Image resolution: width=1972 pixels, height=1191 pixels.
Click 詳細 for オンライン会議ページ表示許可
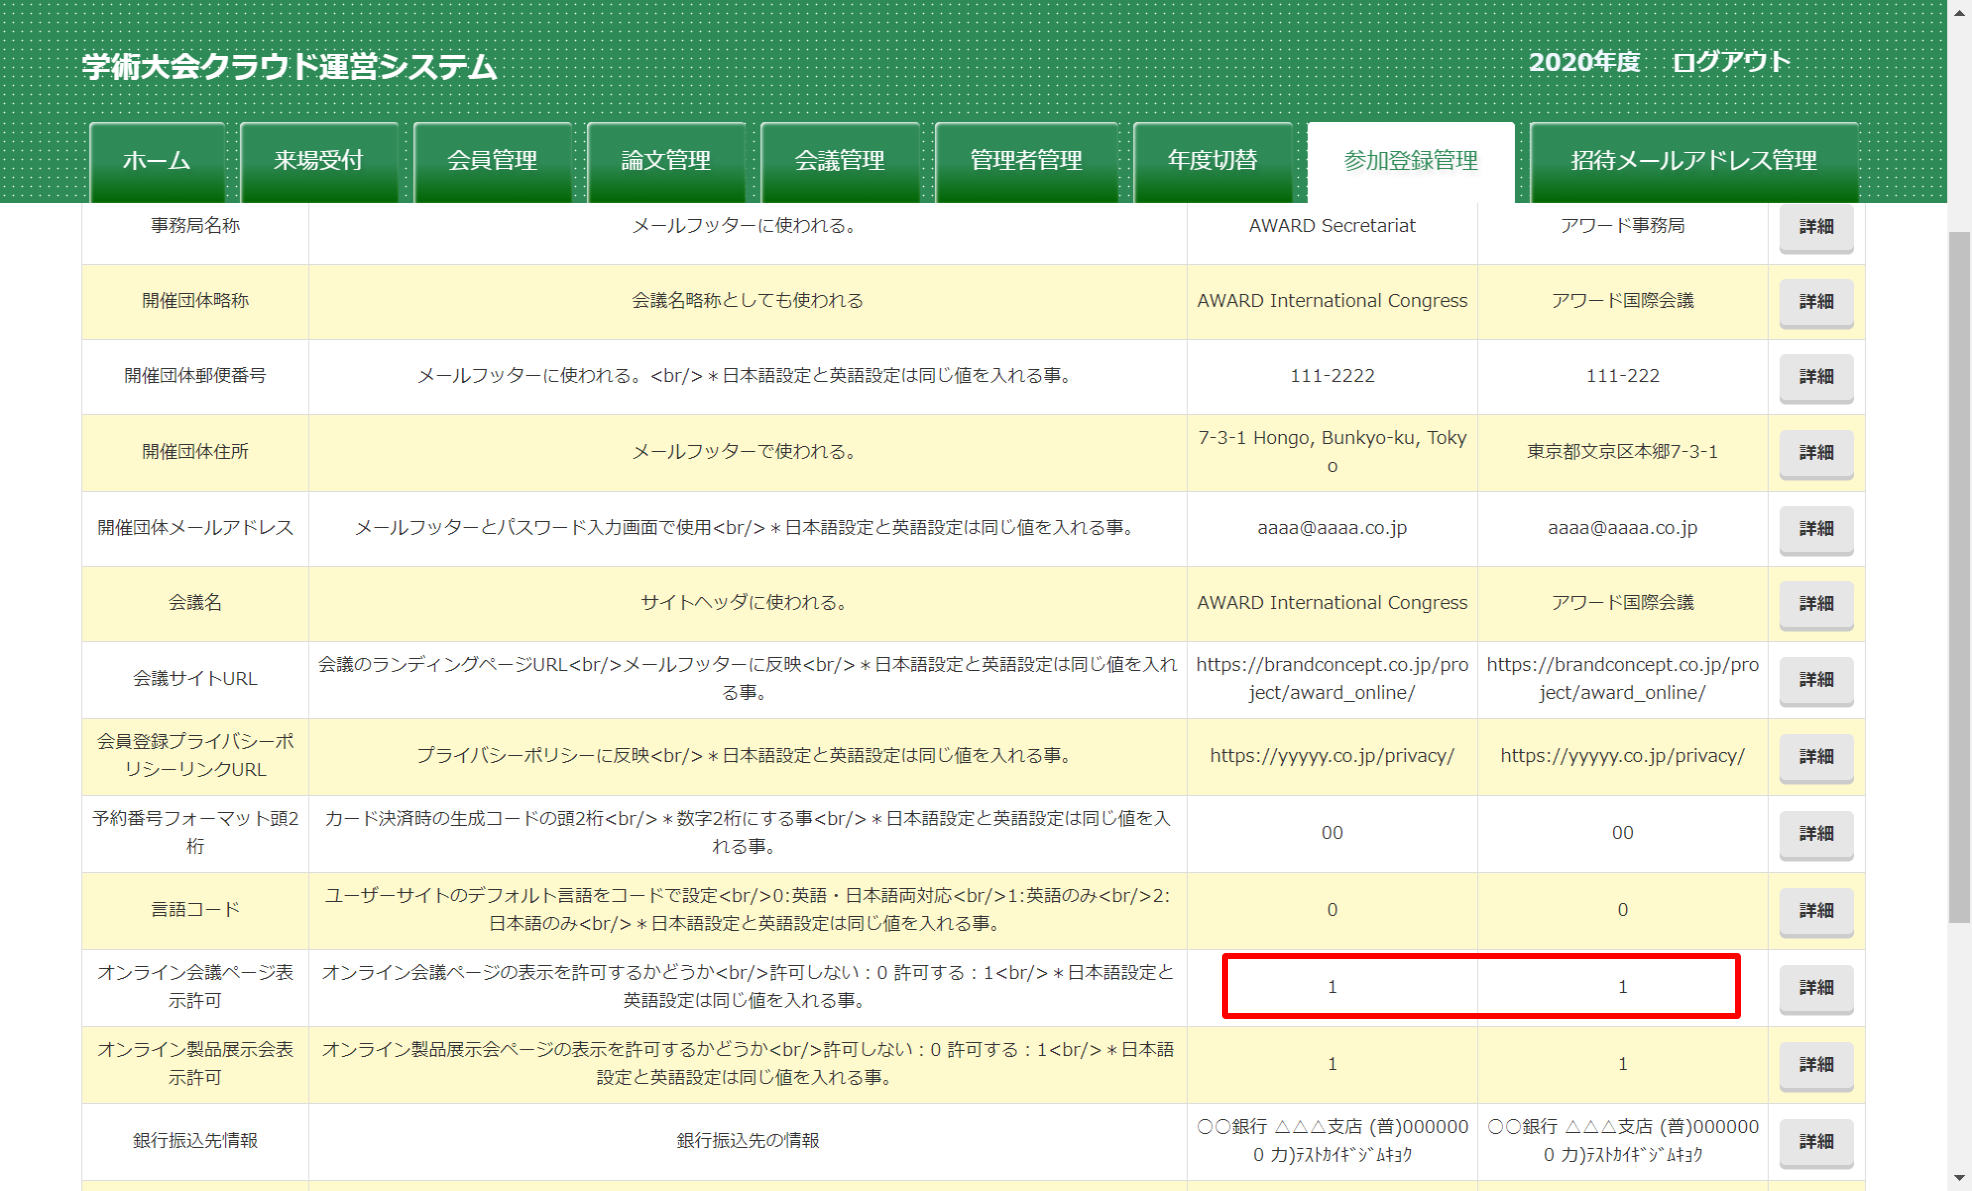pos(1815,988)
